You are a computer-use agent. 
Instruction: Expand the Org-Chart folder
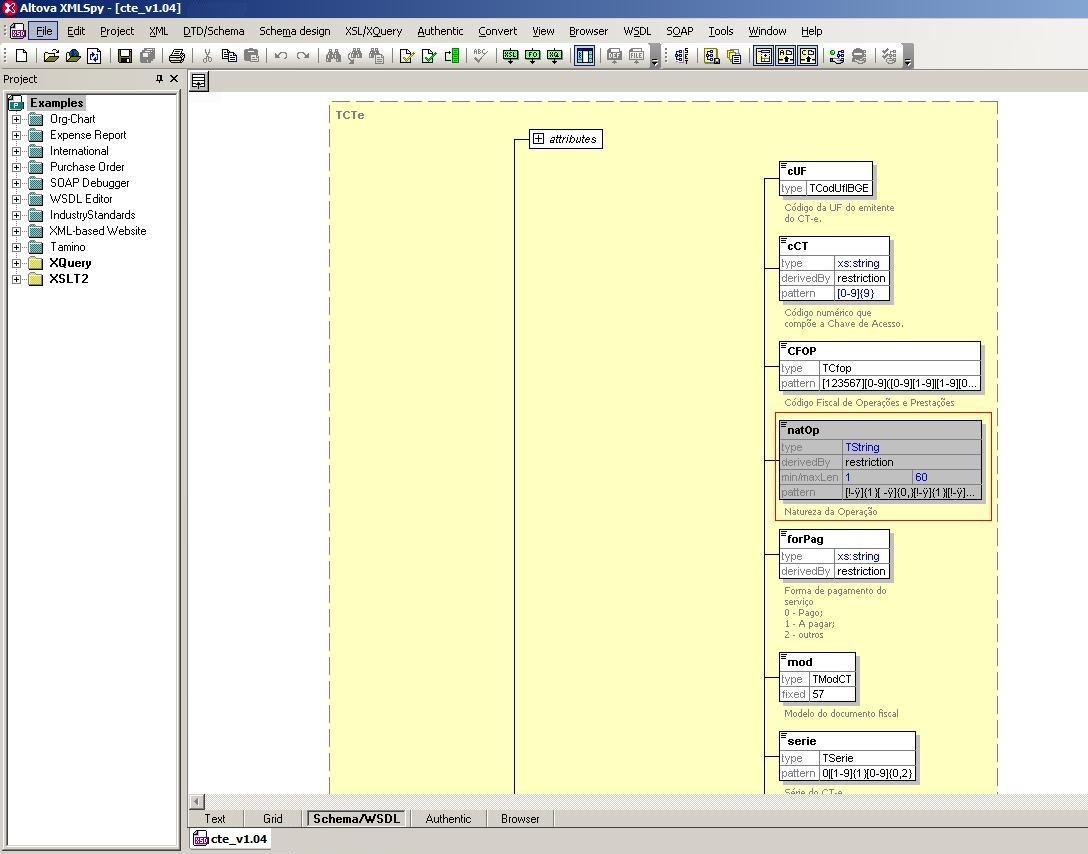click(x=16, y=119)
